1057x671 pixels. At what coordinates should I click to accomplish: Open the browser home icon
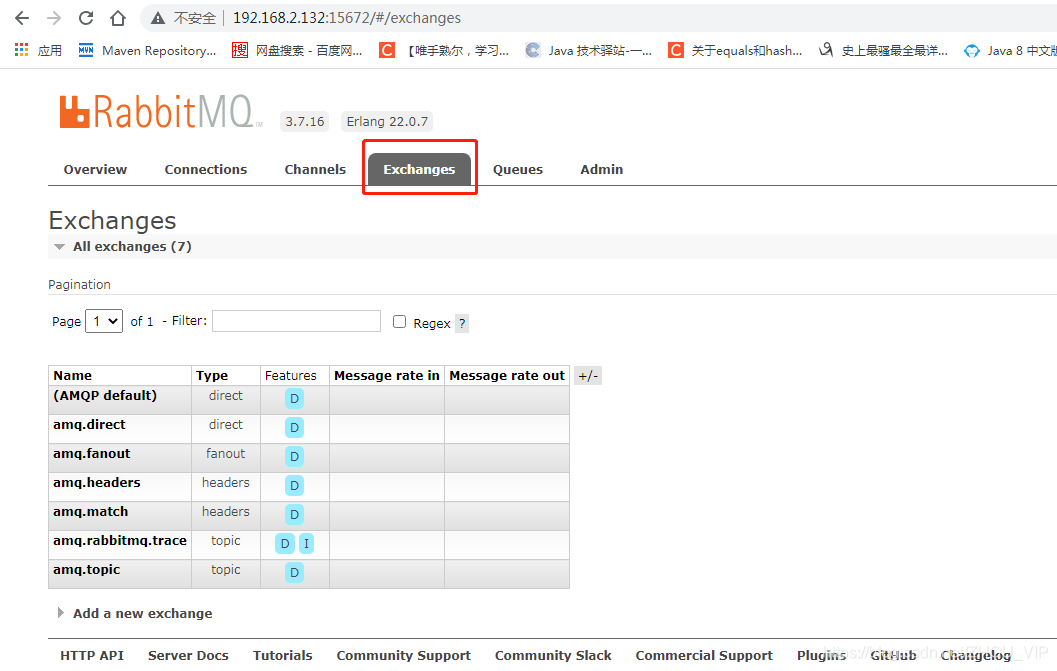(118, 18)
